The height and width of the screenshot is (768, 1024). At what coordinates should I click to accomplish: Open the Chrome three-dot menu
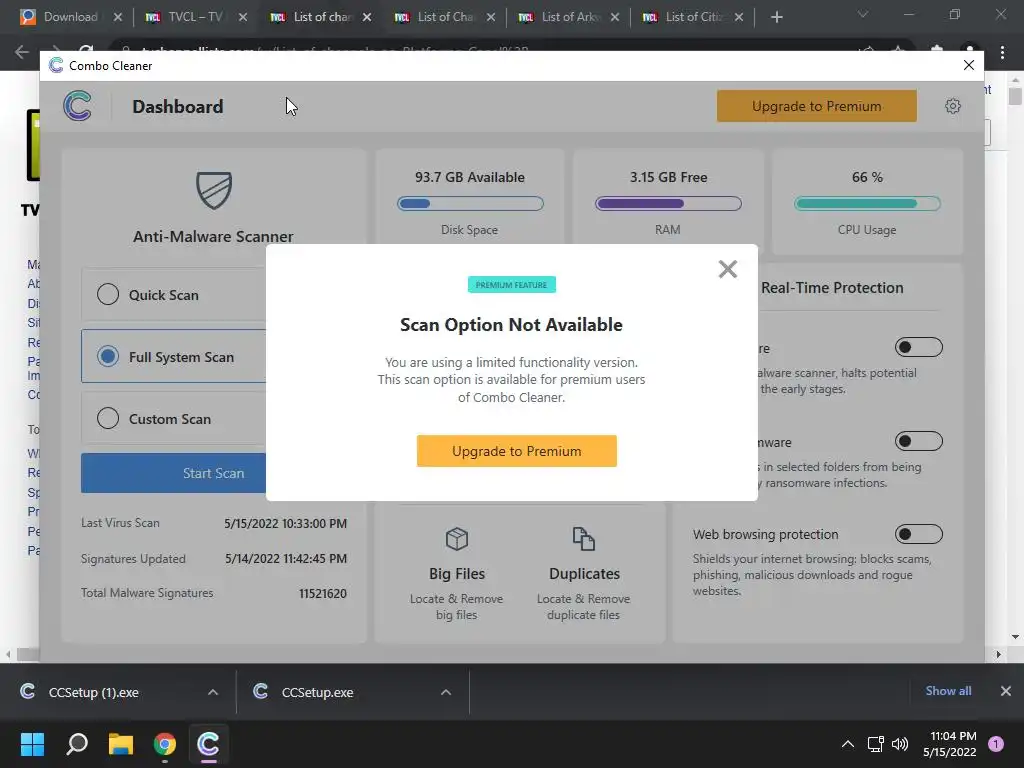tap(1002, 52)
